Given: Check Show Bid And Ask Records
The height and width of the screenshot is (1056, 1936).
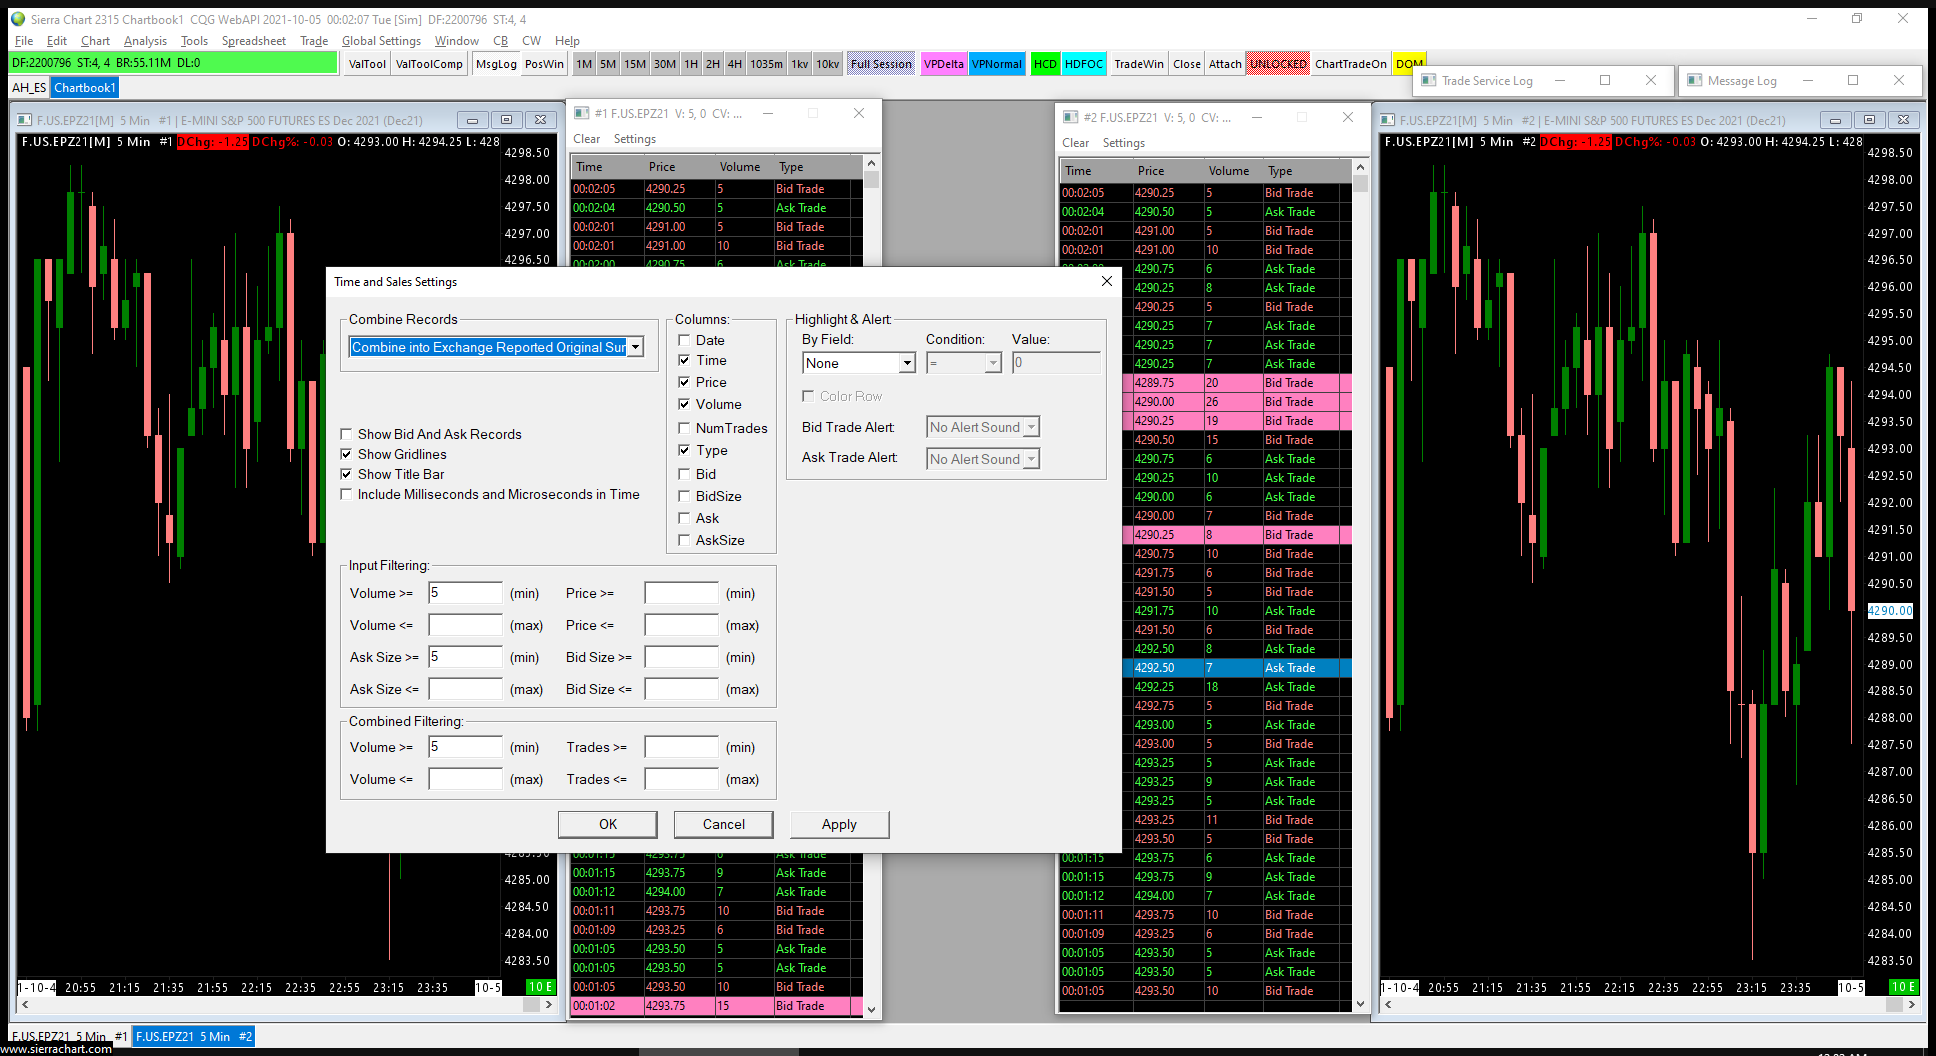Looking at the screenshot, I should (346, 434).
